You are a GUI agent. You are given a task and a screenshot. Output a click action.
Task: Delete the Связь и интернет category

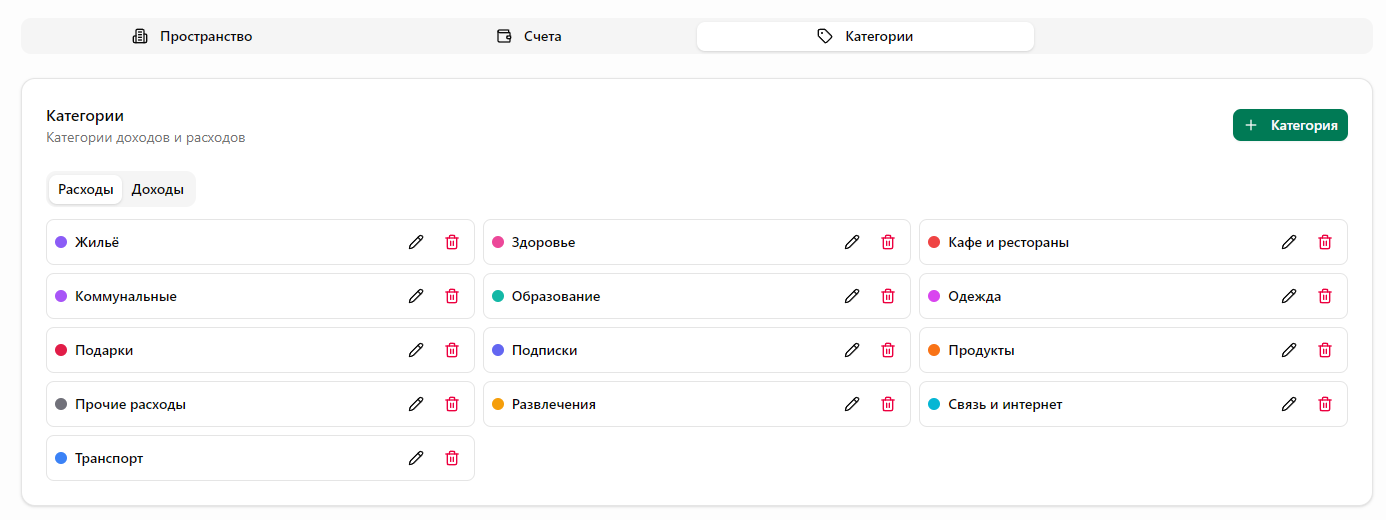tap(1325, 404)
